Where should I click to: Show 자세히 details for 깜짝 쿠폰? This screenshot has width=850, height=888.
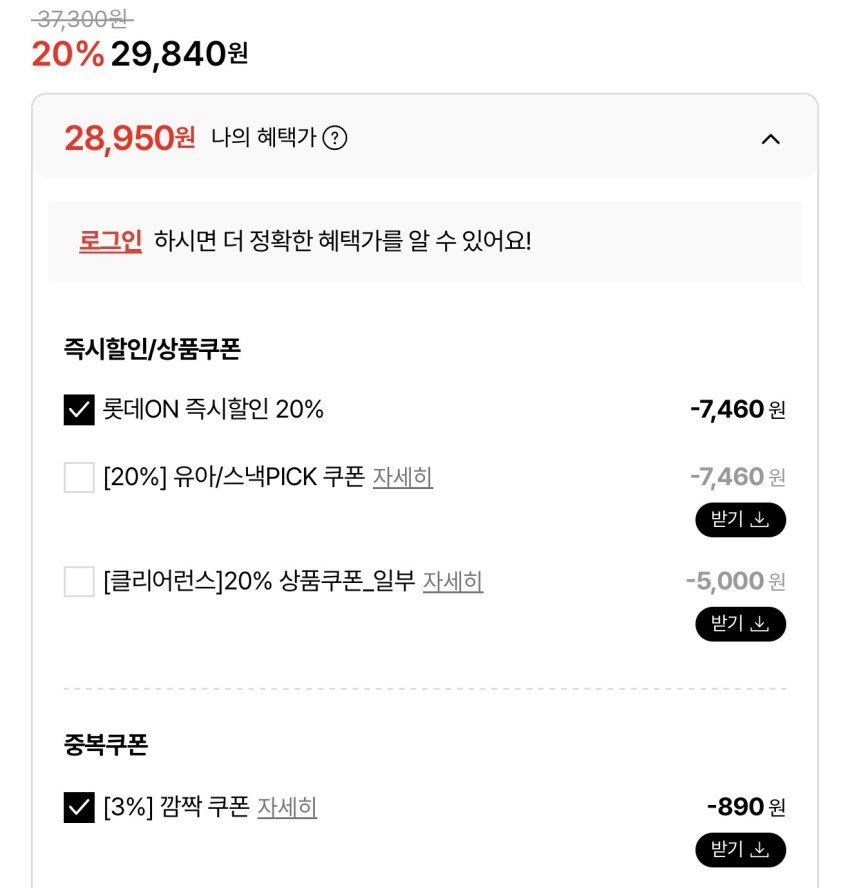(287, 807)
